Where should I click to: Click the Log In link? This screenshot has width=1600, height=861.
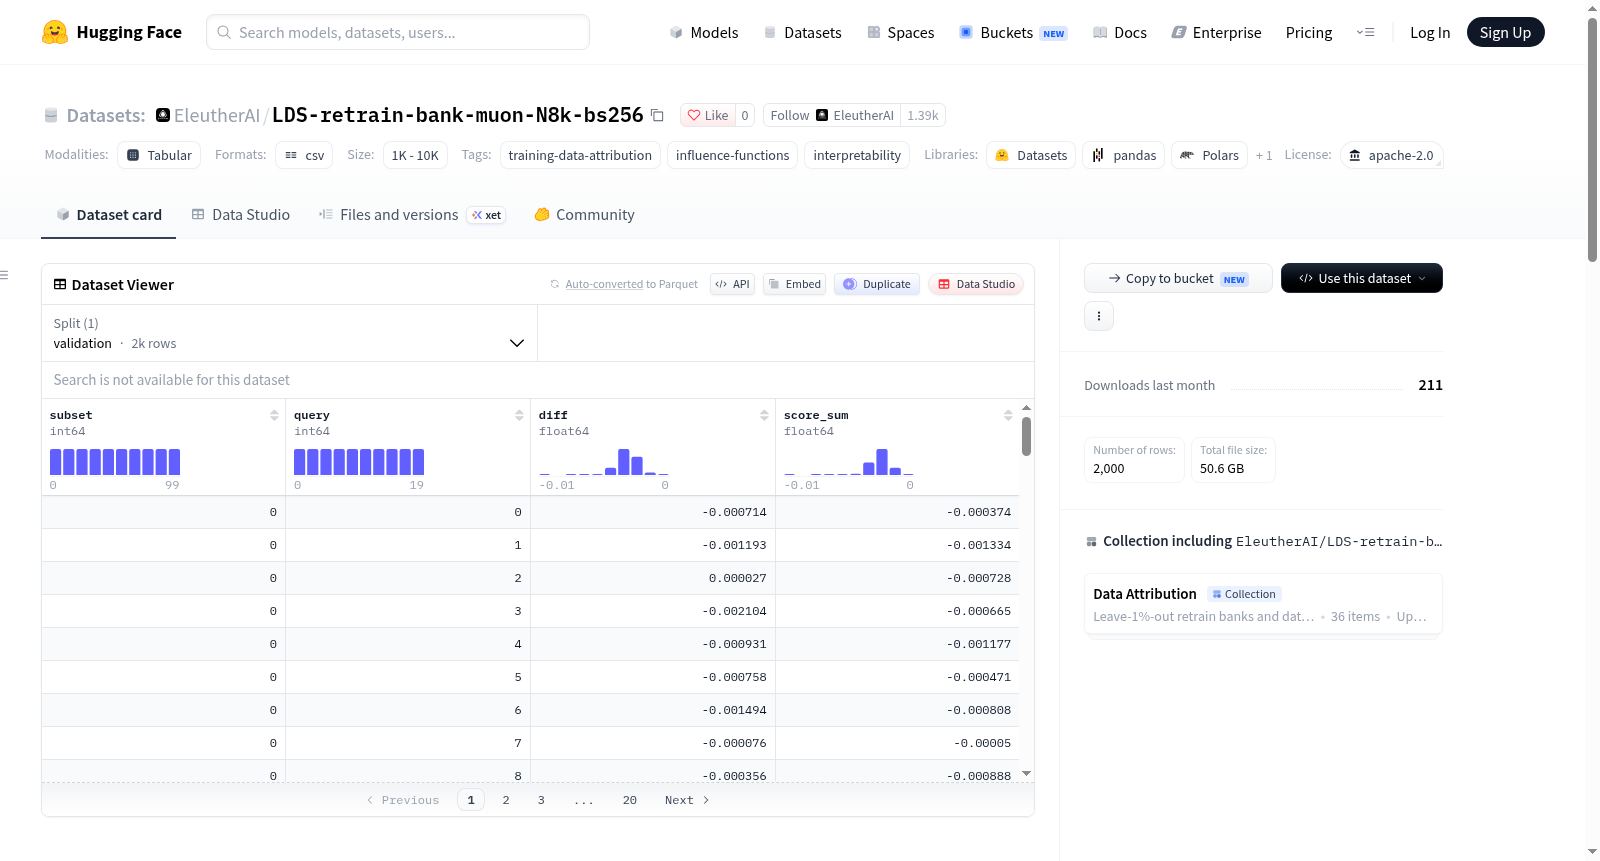pos(1430,32)
